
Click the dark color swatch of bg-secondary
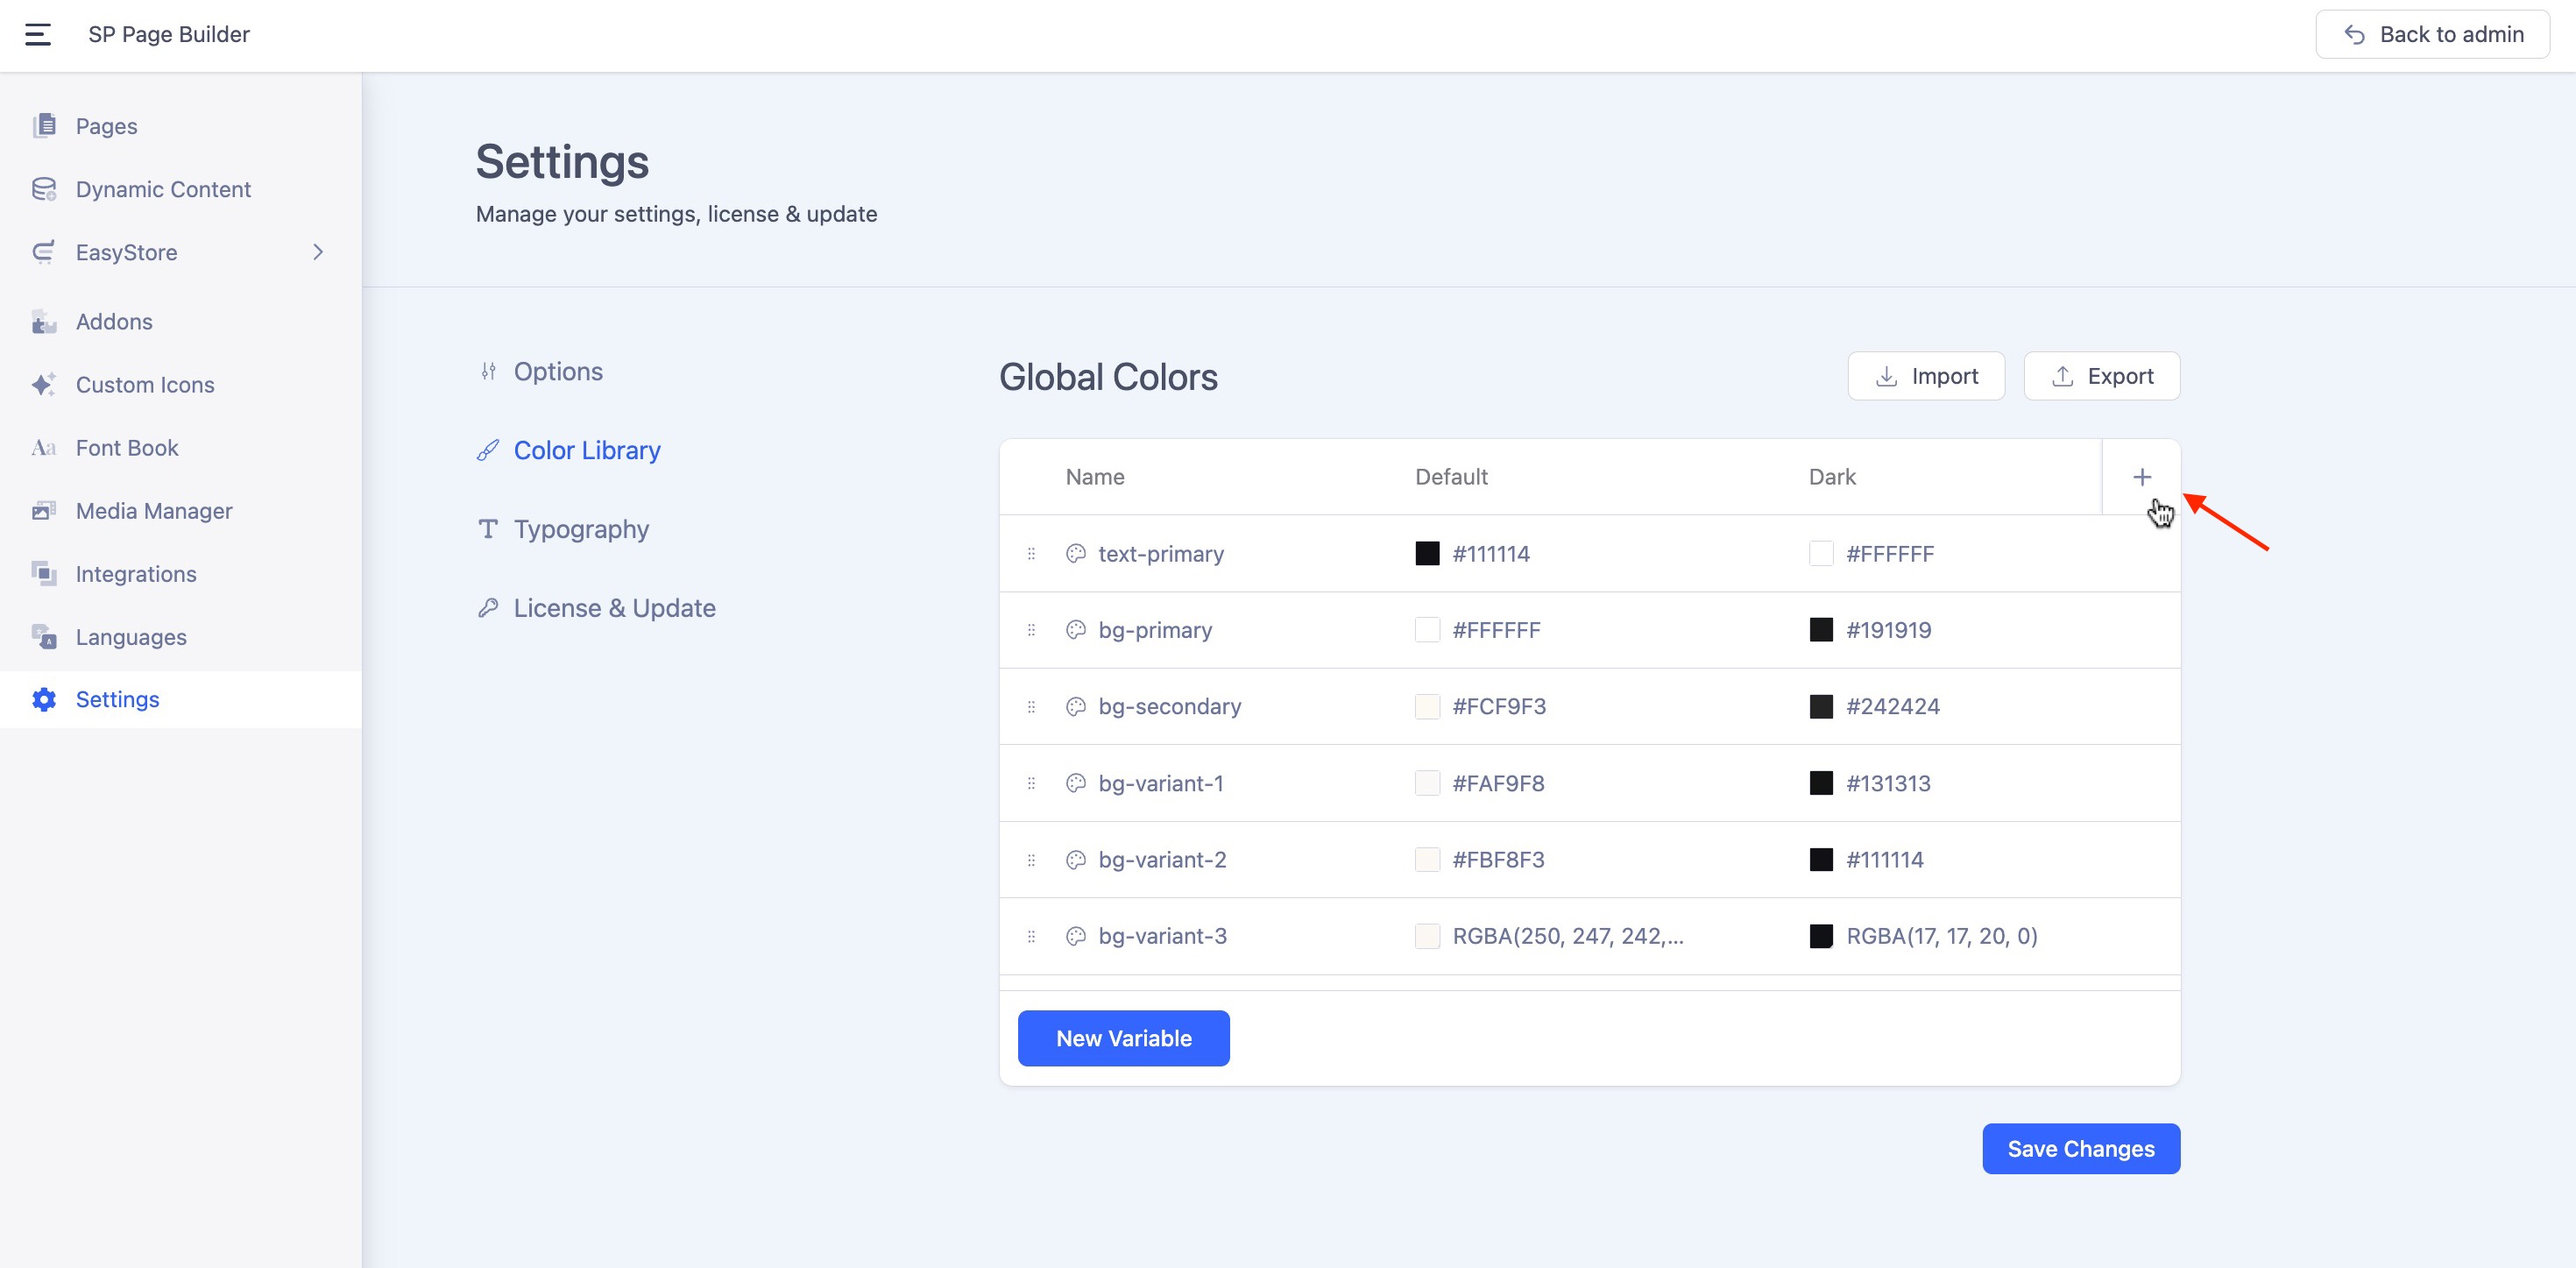1821,707
